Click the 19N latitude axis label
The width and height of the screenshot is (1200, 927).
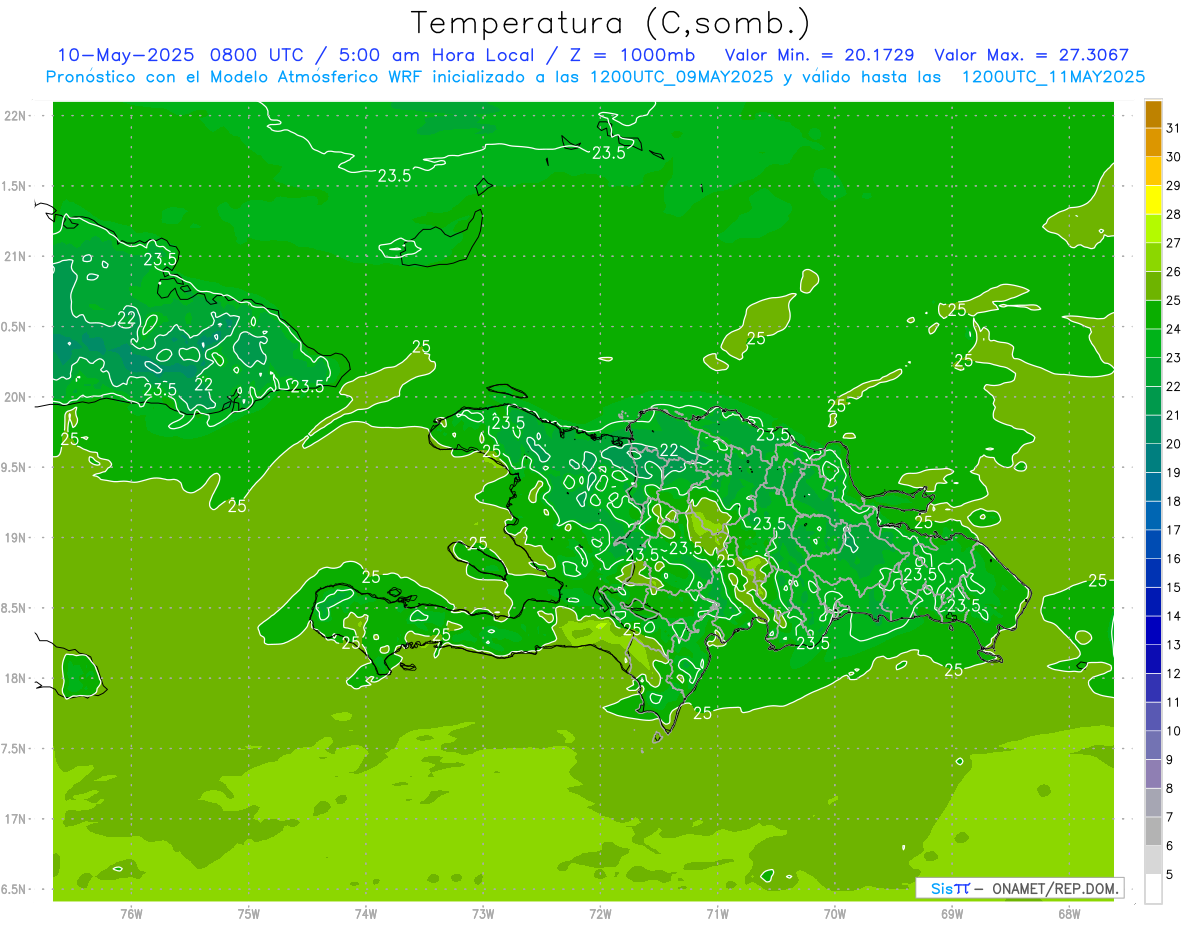click(15, 538)
